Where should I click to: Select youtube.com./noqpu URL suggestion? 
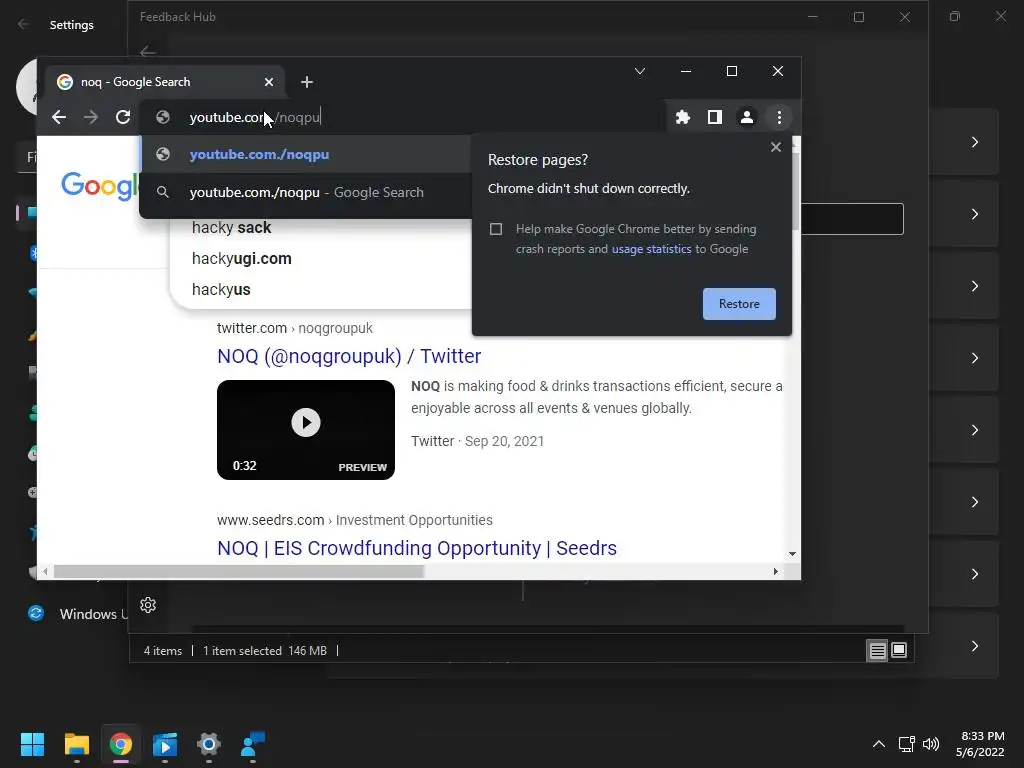coord(305,155)
